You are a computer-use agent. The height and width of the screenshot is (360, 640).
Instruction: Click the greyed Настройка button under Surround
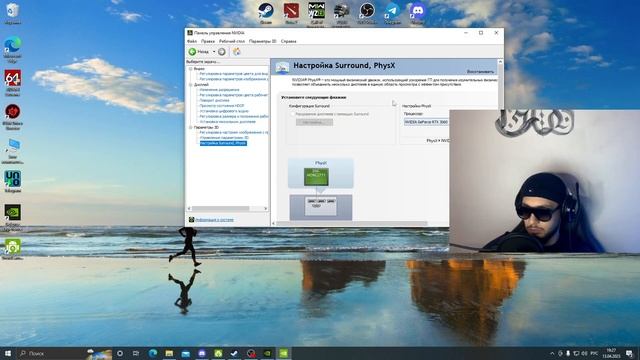(314, 122)
